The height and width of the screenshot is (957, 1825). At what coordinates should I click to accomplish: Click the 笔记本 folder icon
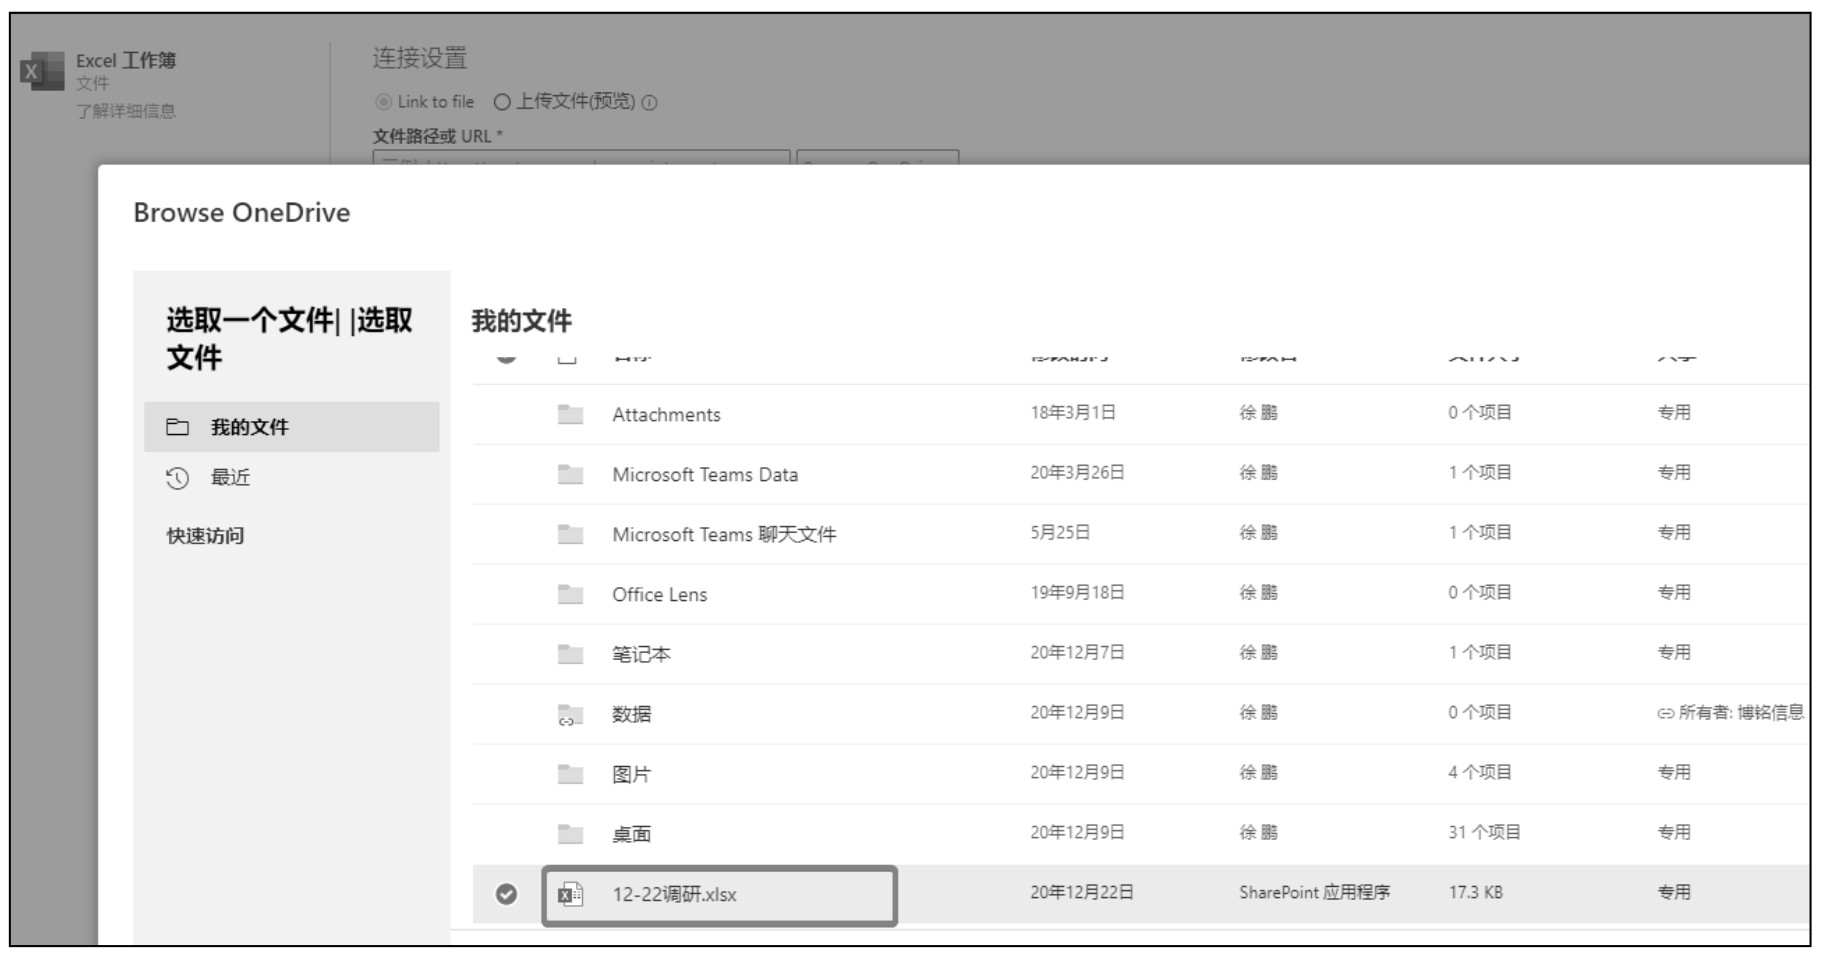(x=570, y=654)
